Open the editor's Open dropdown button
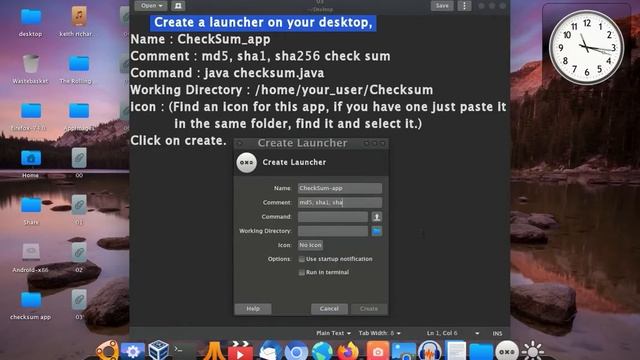 coord(151,6)
